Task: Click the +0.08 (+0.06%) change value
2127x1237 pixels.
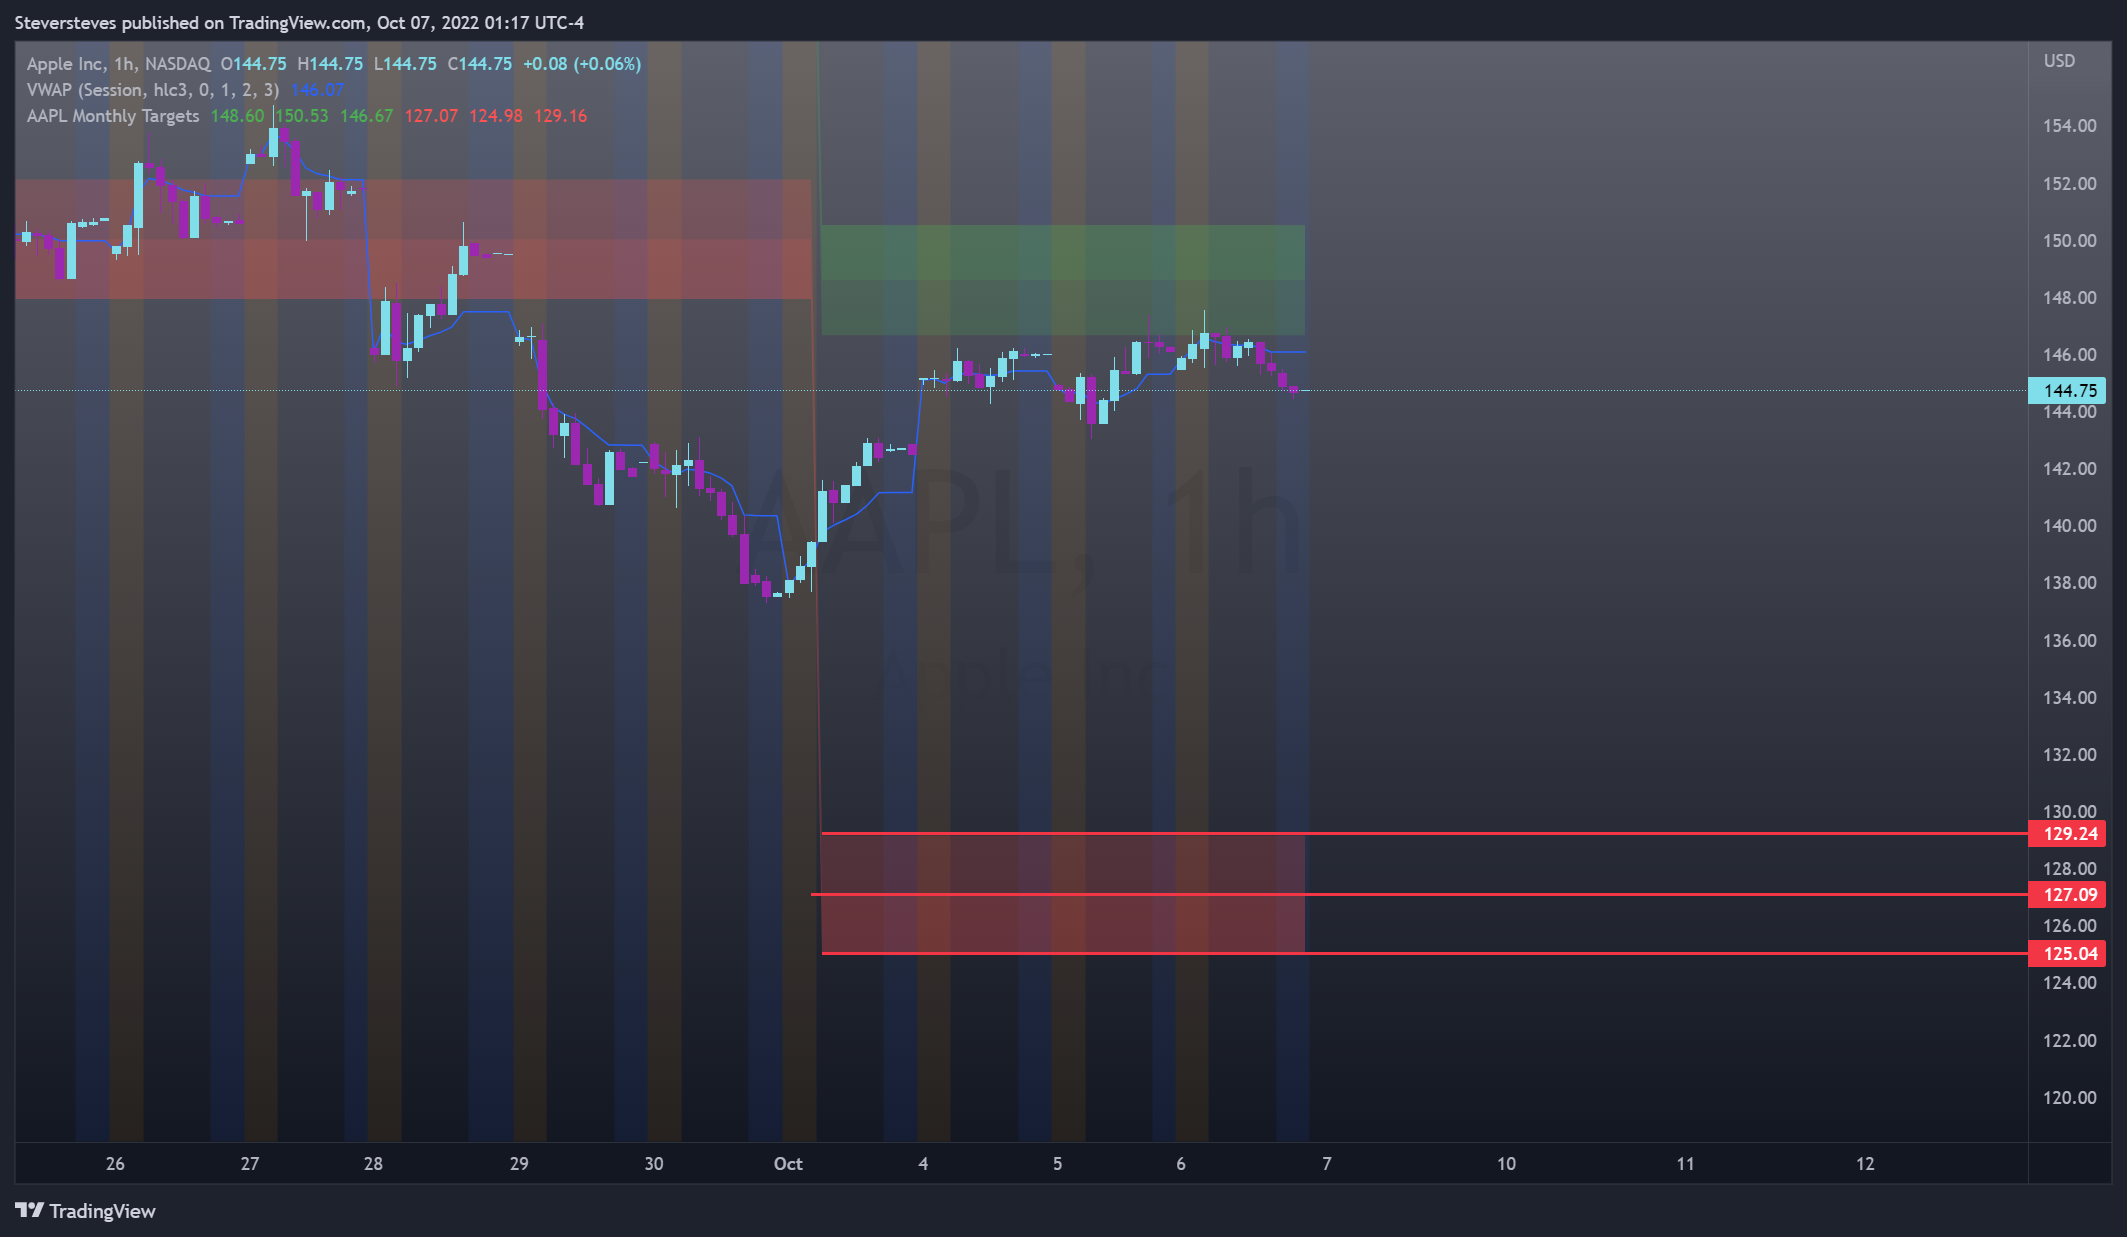Action: [582, 64]
